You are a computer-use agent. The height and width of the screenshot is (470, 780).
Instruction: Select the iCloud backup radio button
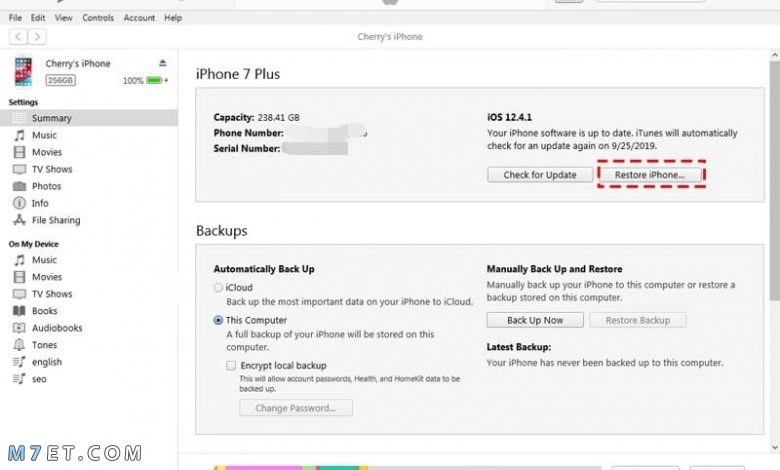[218, 287]
